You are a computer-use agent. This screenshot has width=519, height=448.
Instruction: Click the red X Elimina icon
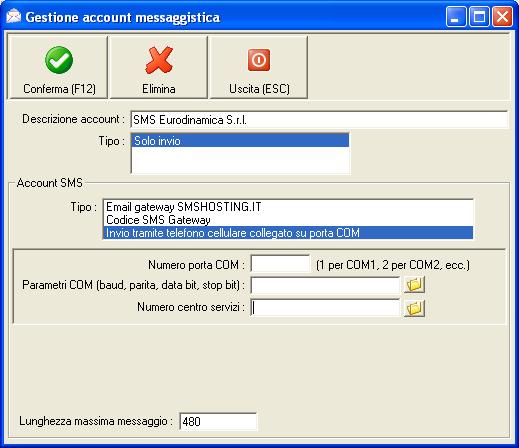click(159, 60)
